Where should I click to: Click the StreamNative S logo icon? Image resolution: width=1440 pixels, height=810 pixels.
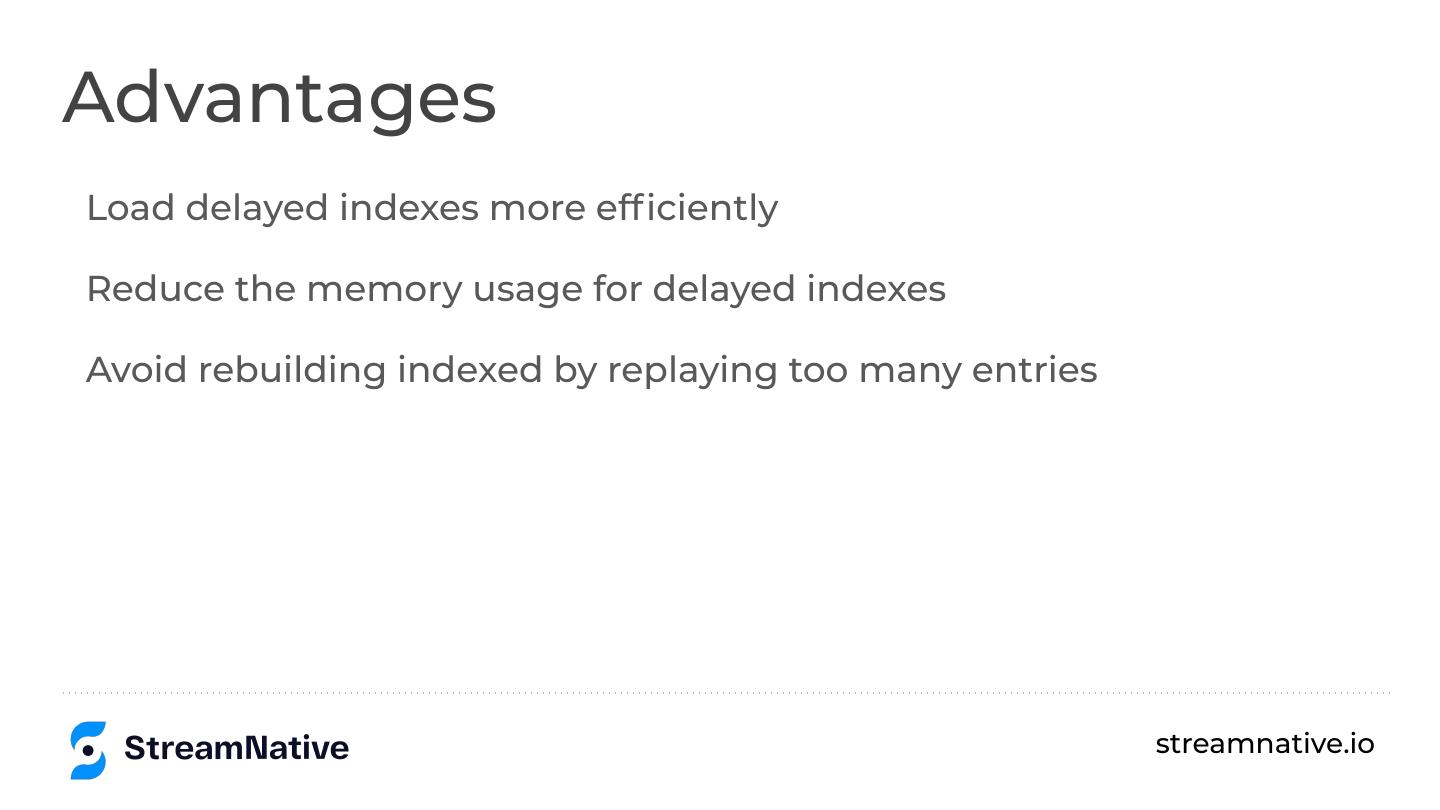pos(88,749)
